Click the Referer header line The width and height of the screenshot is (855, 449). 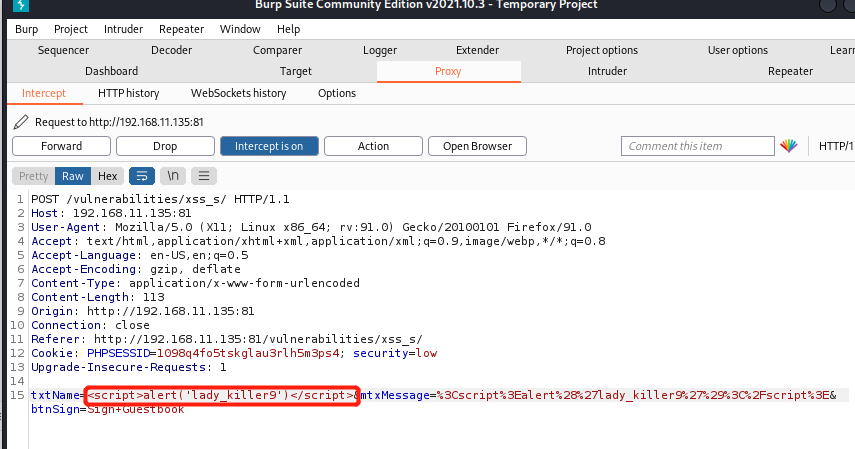[x=227, y=339]
